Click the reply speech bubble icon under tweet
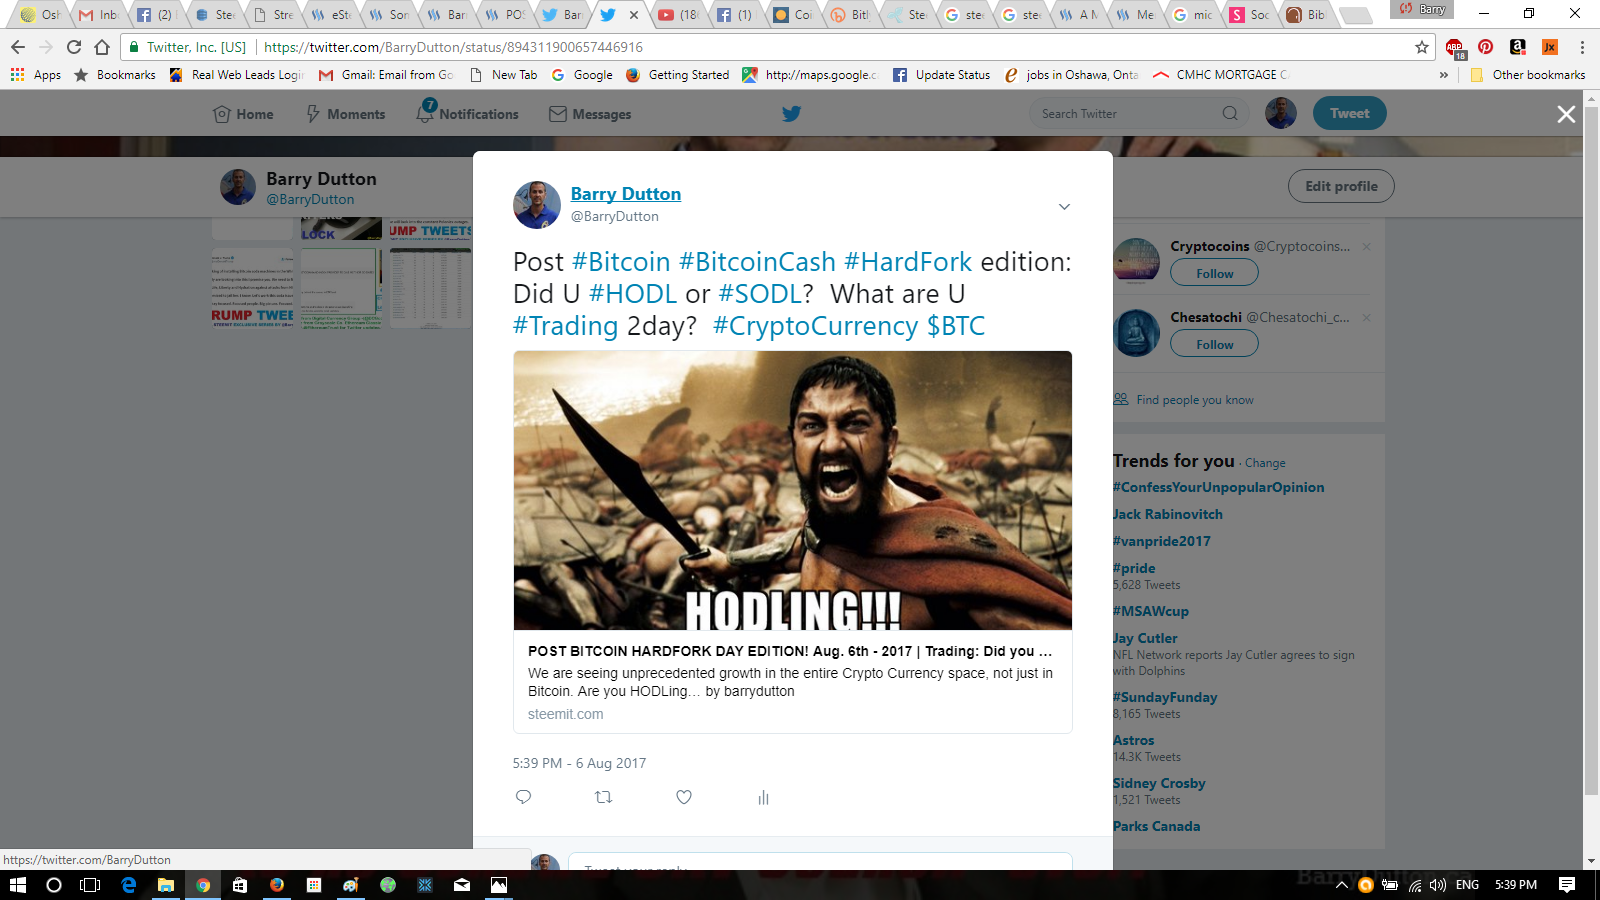 [523, 797]
